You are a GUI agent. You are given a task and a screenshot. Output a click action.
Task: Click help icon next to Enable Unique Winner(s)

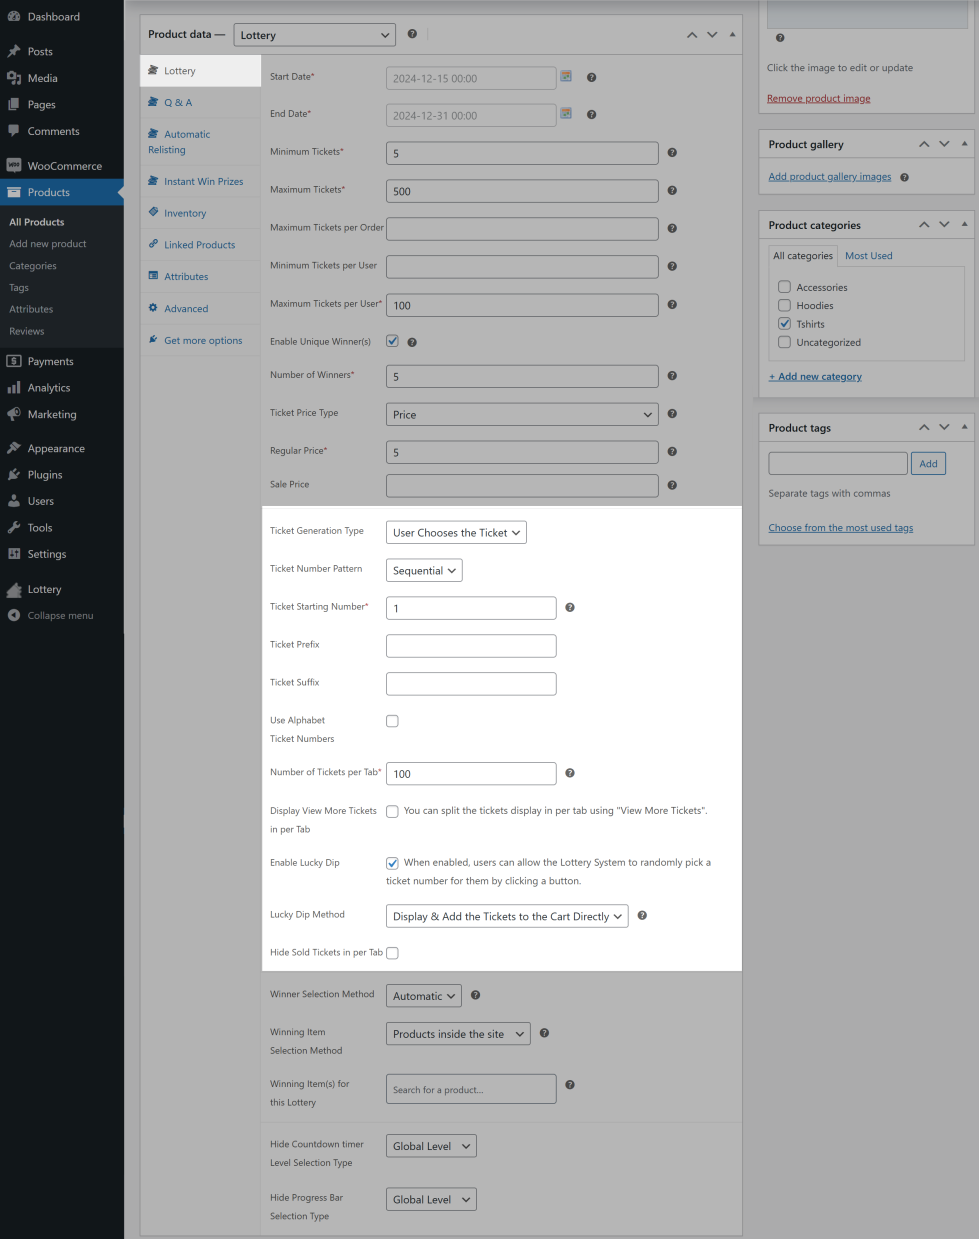click(x=412, y=342)
